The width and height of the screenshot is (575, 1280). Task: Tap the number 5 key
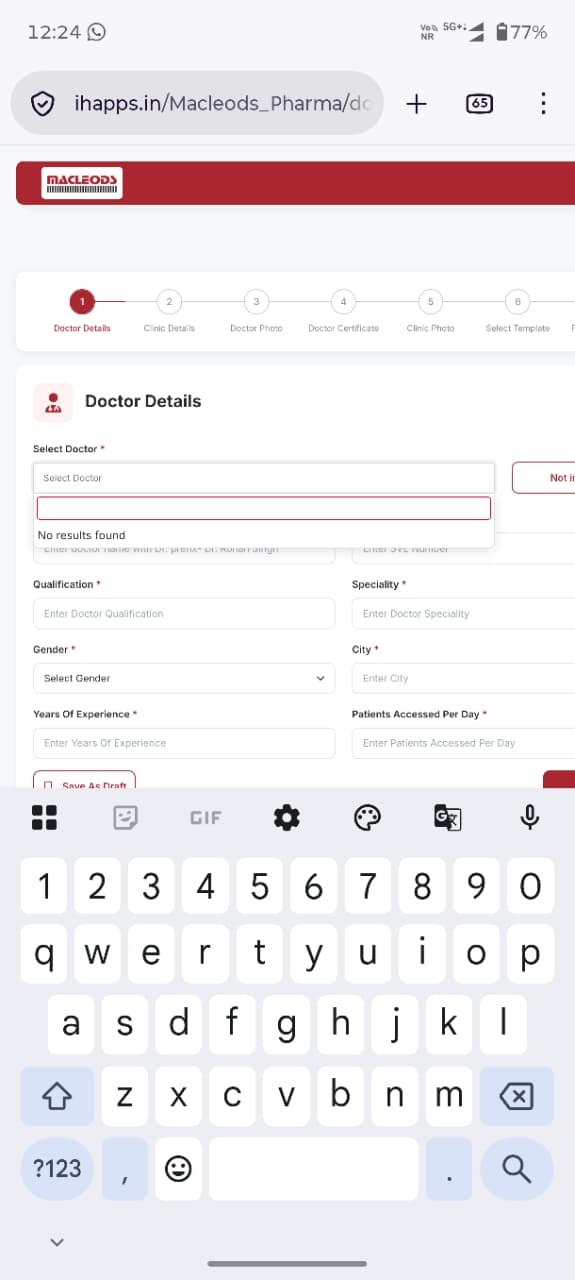point(260,886)
